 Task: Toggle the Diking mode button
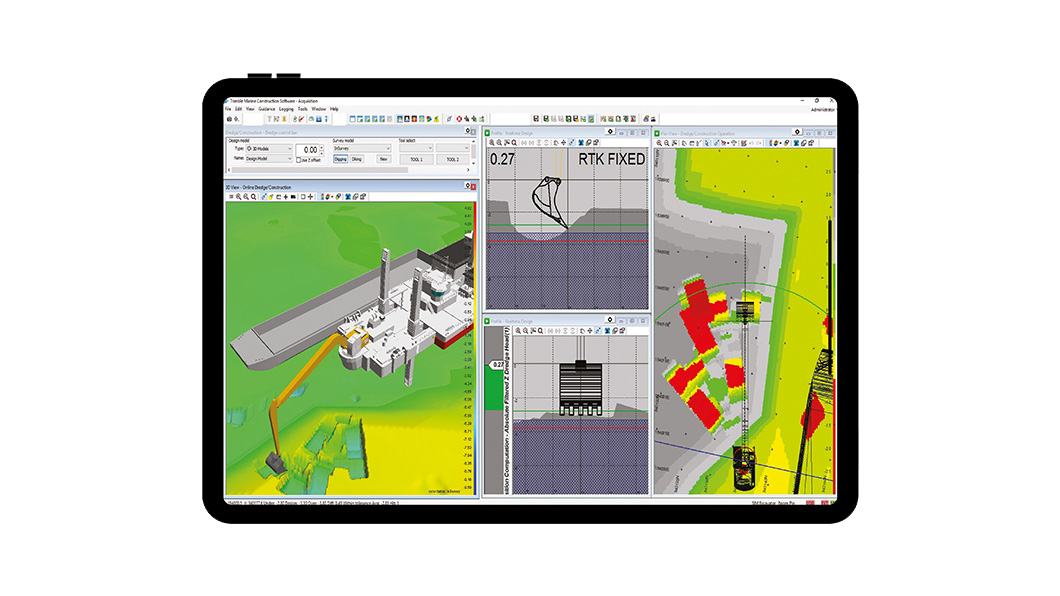coord(358,159)
